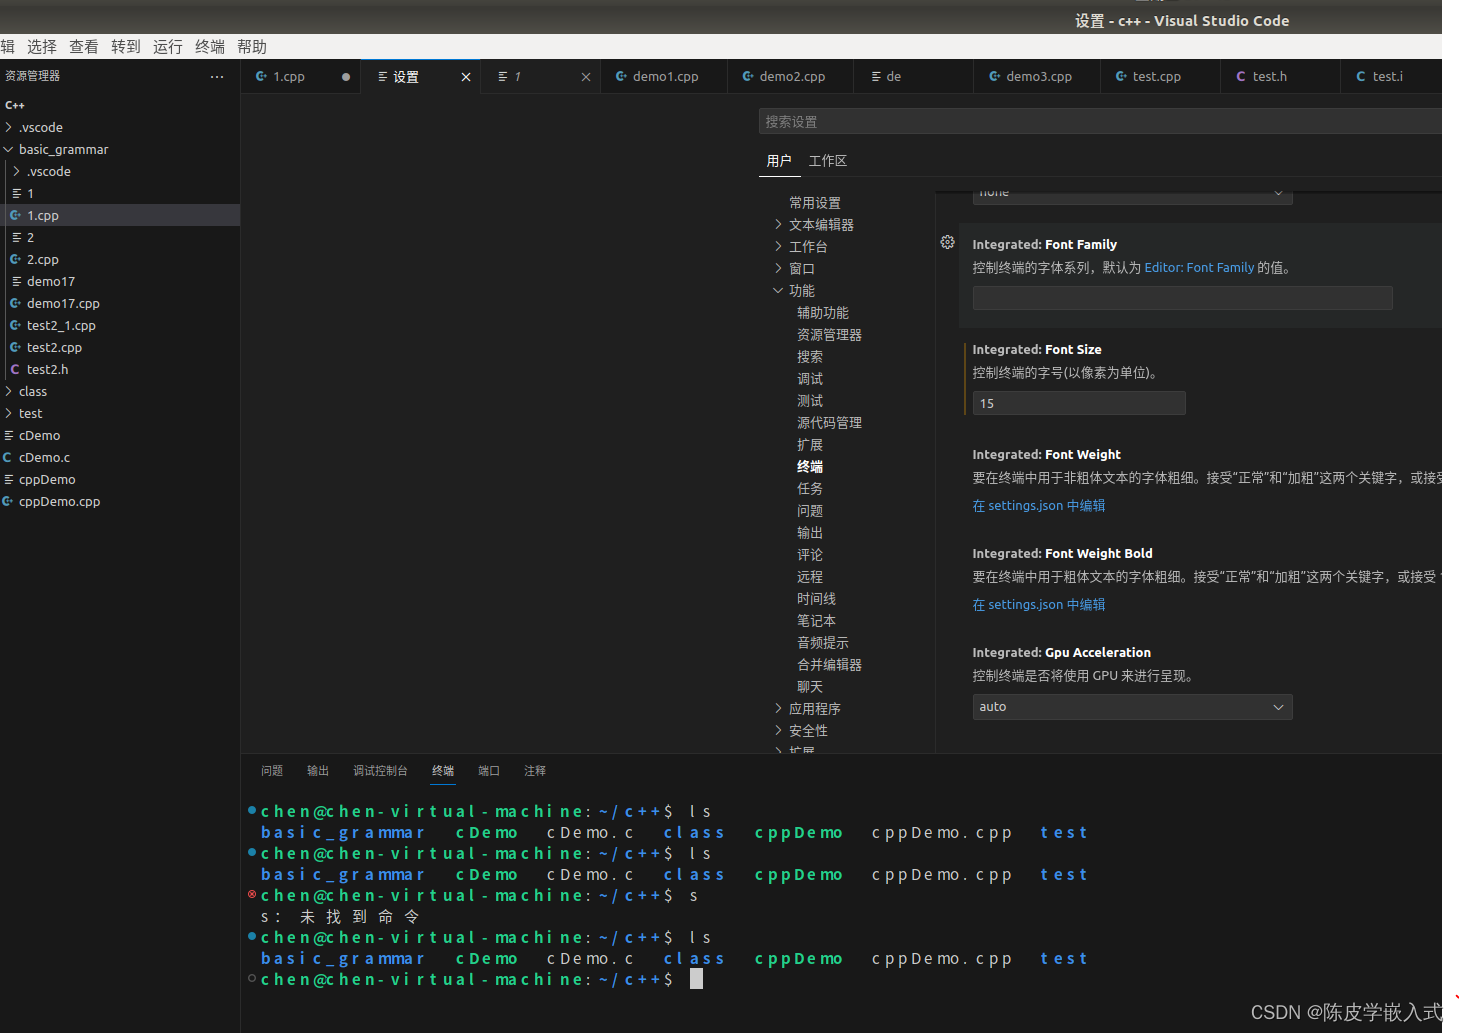This screenshot has height=1033, width=1459.
Task: Expand the class folder
Action: (9, 391)
